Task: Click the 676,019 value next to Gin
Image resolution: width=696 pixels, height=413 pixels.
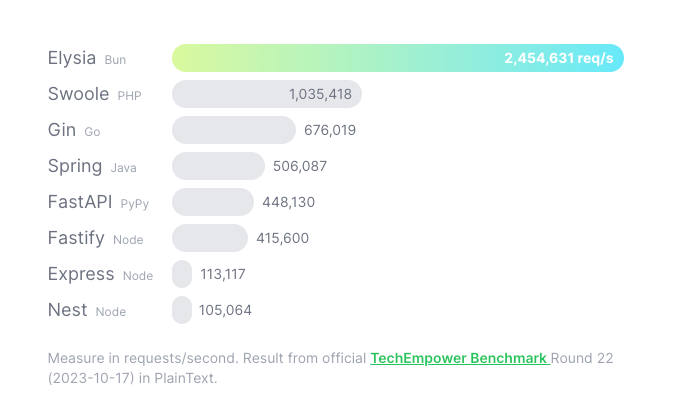Action: click(x=330, y=130)
